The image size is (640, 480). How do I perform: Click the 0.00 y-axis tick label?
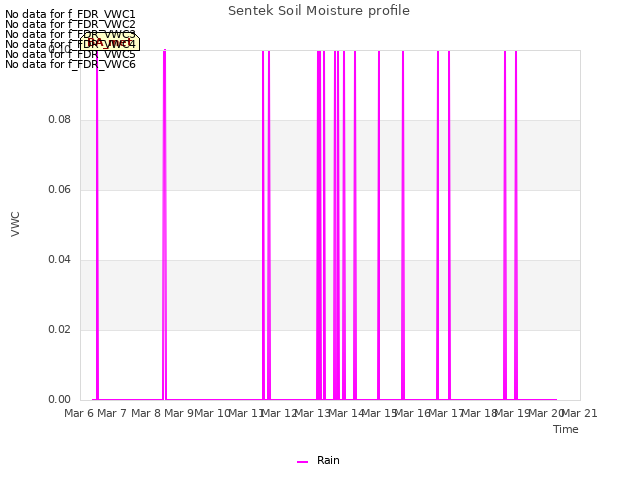(60, 399)
